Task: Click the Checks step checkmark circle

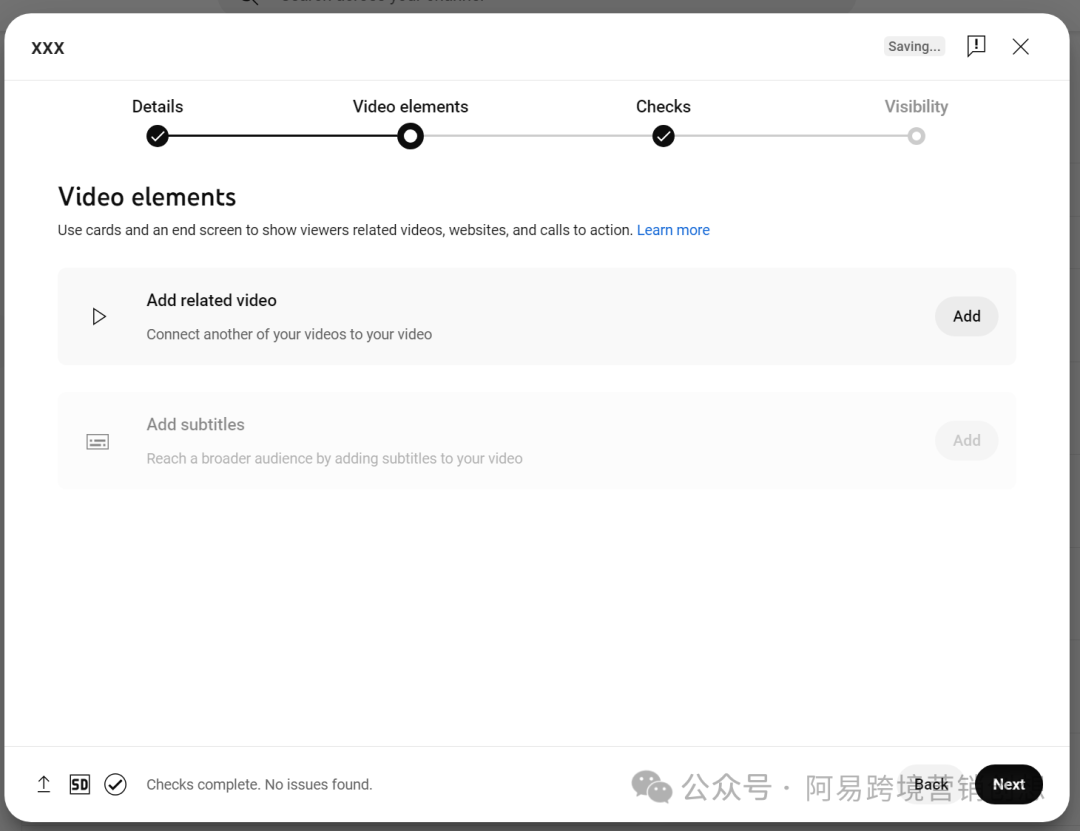Action: click(x=663, y=136)
